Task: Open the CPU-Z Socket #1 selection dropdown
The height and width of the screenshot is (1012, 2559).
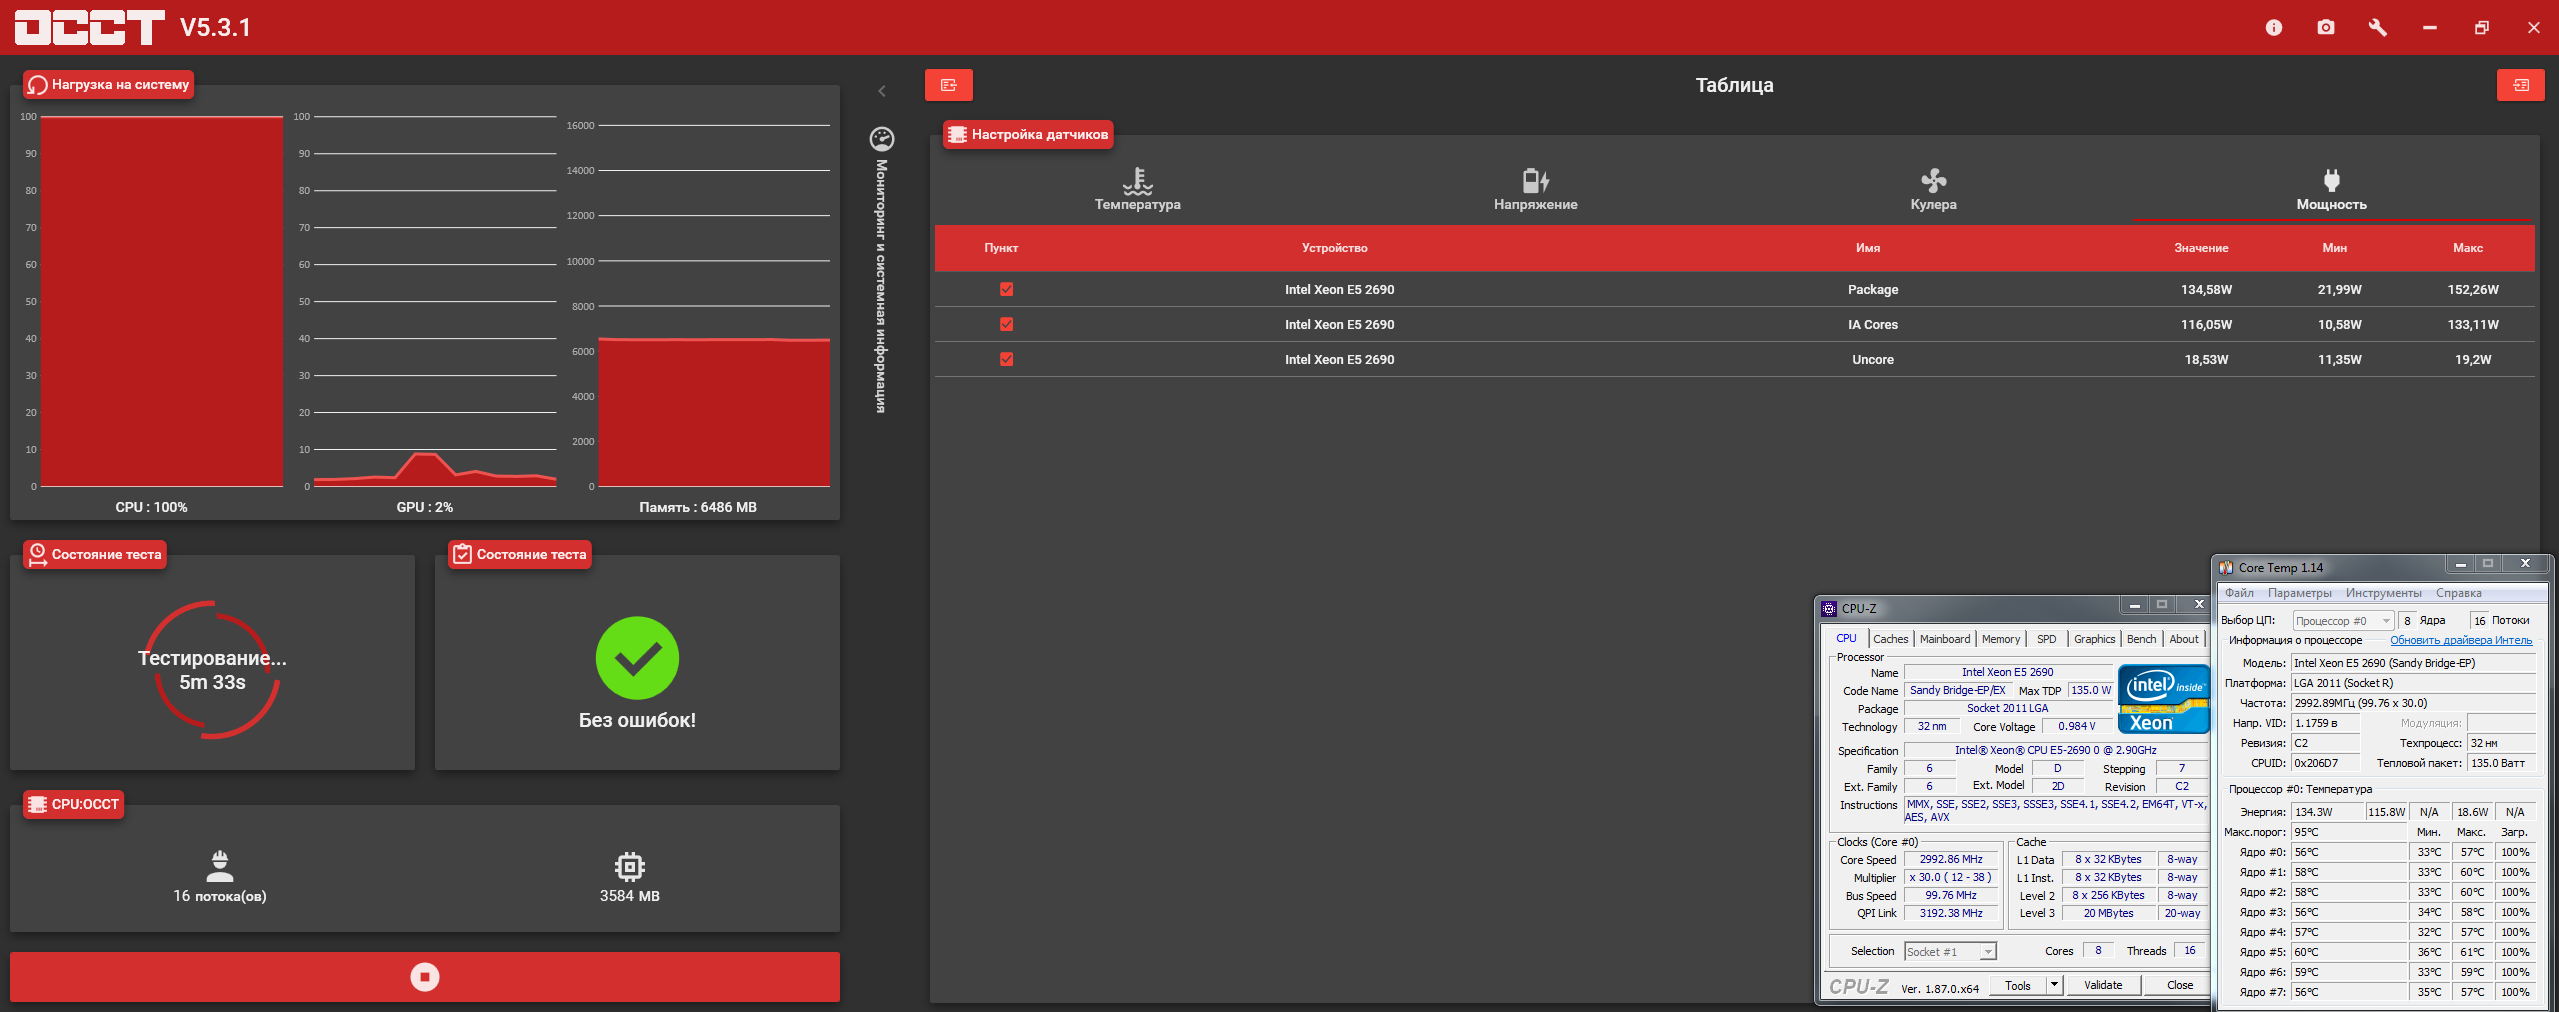Action: [1950, 951]
